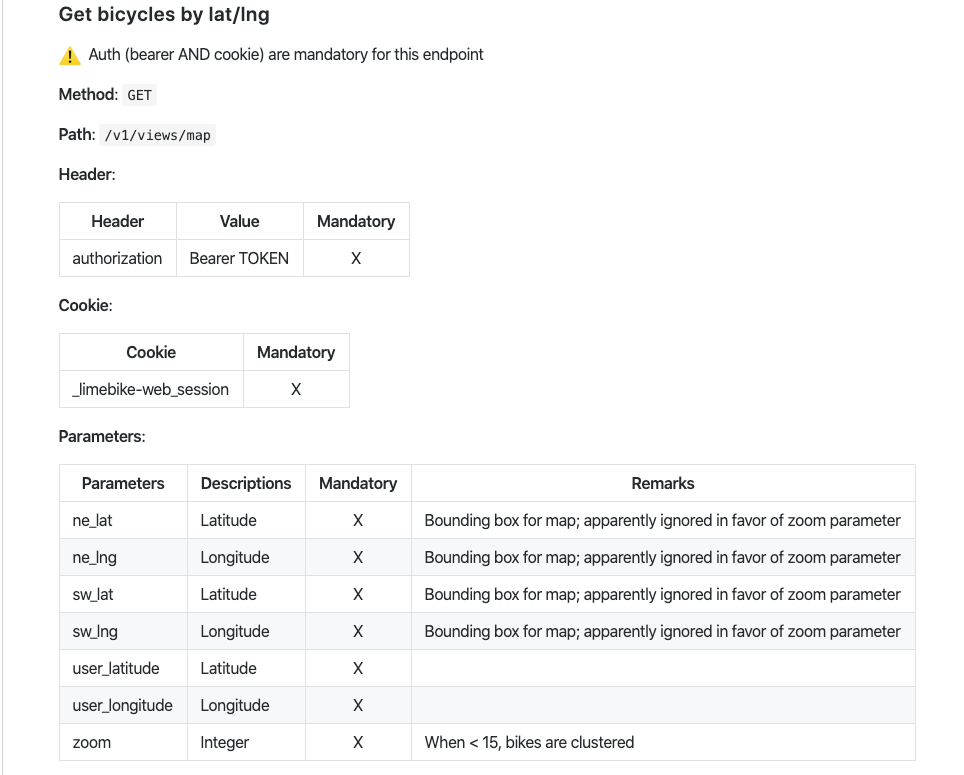
Task: Click the yellow warning triangle icon
Action: [70, 56]
